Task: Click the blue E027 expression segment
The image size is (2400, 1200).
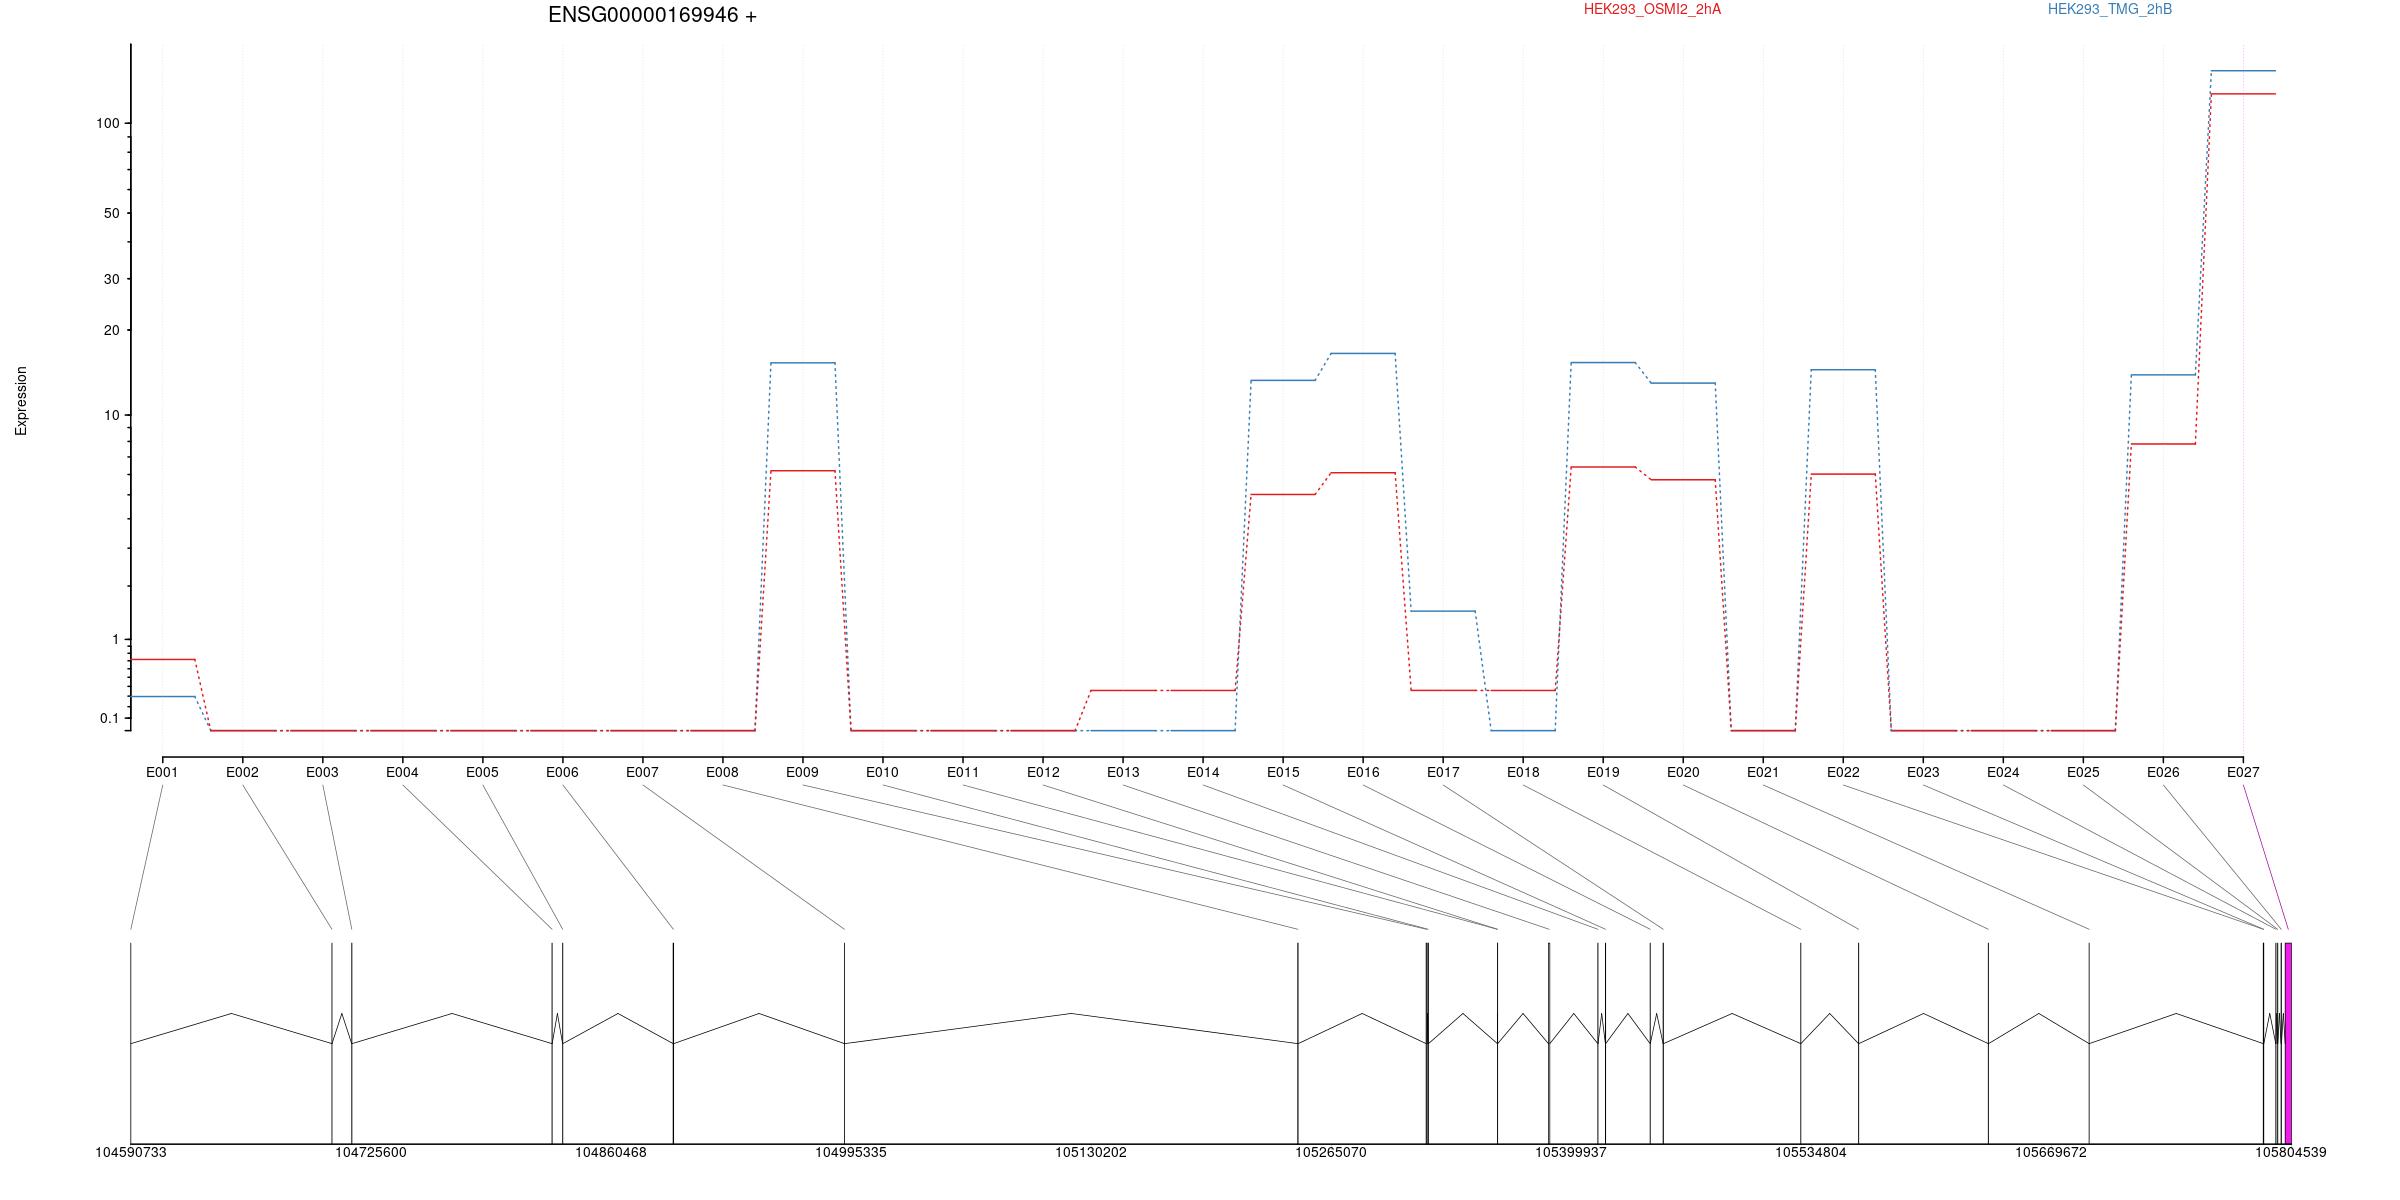Action: point(2243,71)
